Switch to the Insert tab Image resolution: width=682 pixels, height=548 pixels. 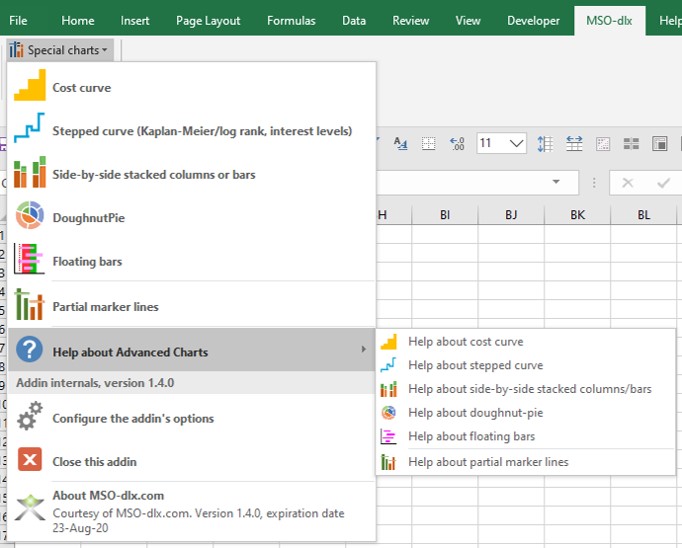(135, 20)
